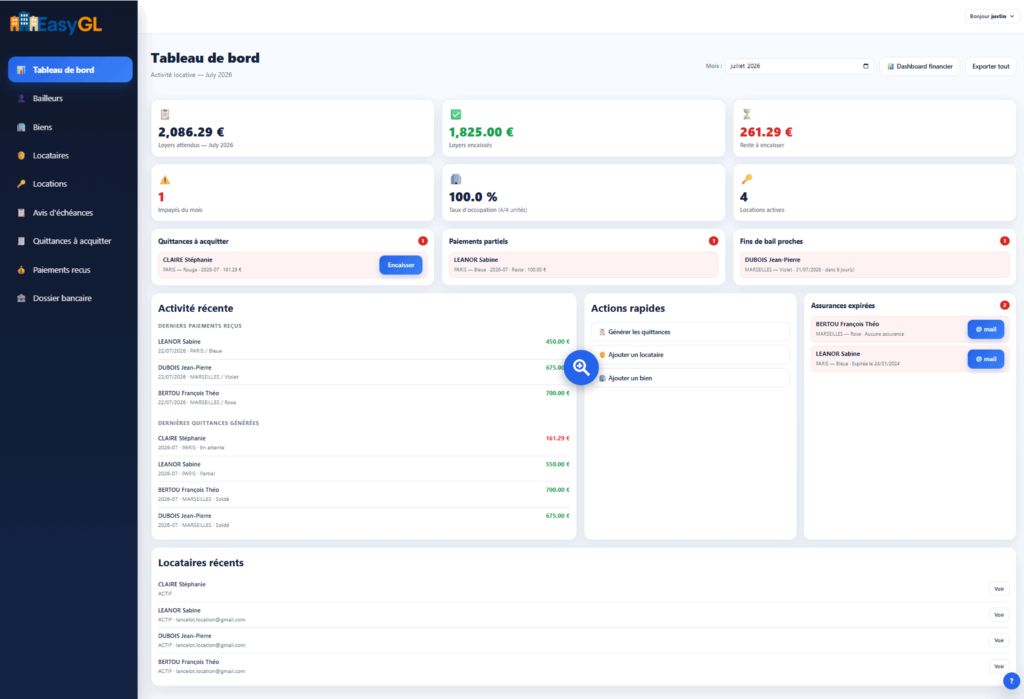
Task: Click the Bailleurs person icon in sidebar
Action: coord(21,99)
